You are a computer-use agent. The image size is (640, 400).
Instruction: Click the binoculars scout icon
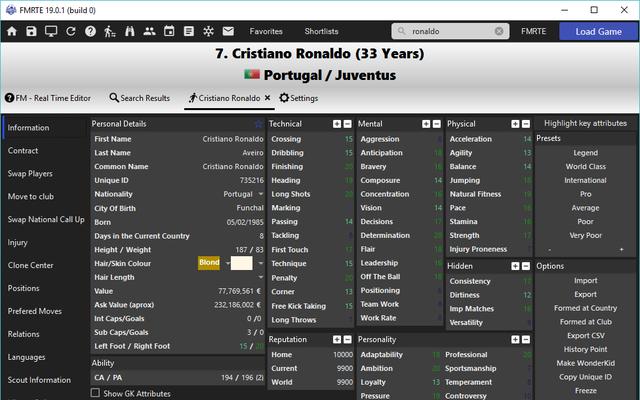click(130, 31)
